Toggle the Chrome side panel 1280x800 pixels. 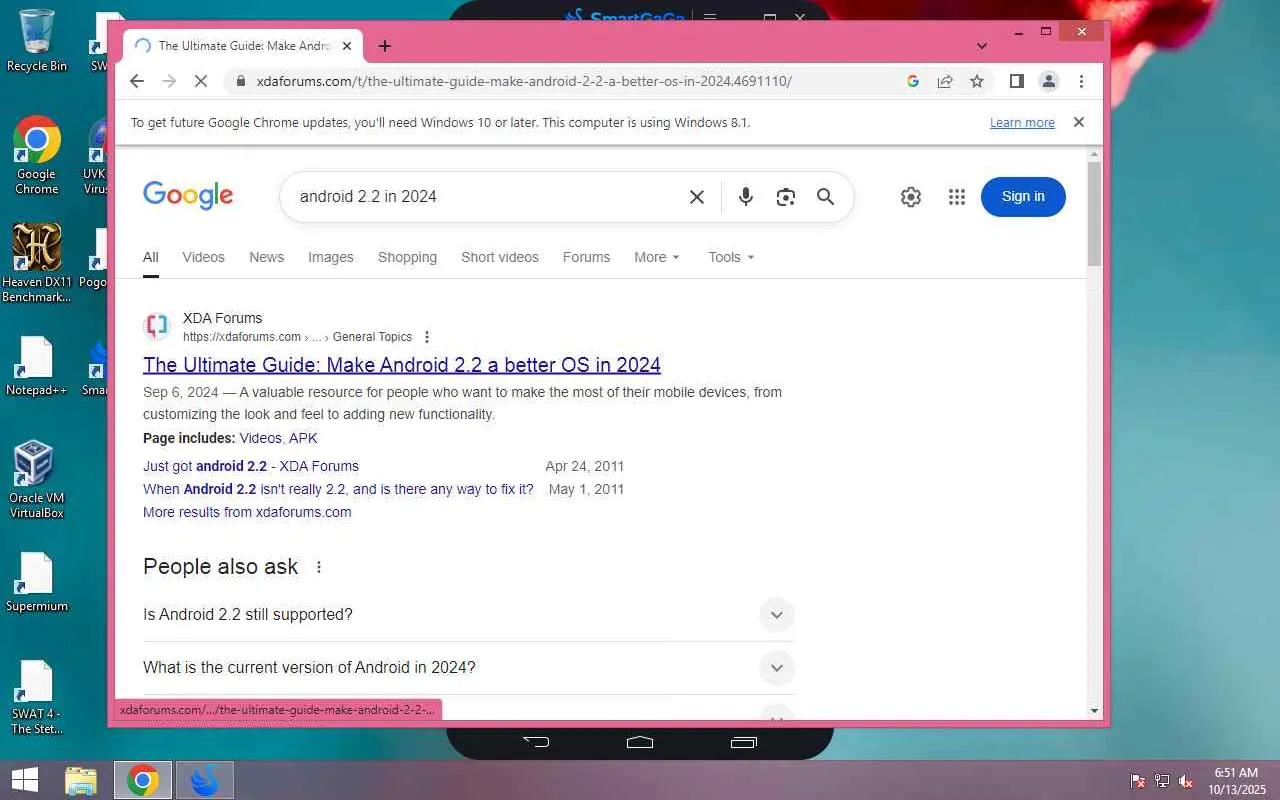[x=1017, y=82]
